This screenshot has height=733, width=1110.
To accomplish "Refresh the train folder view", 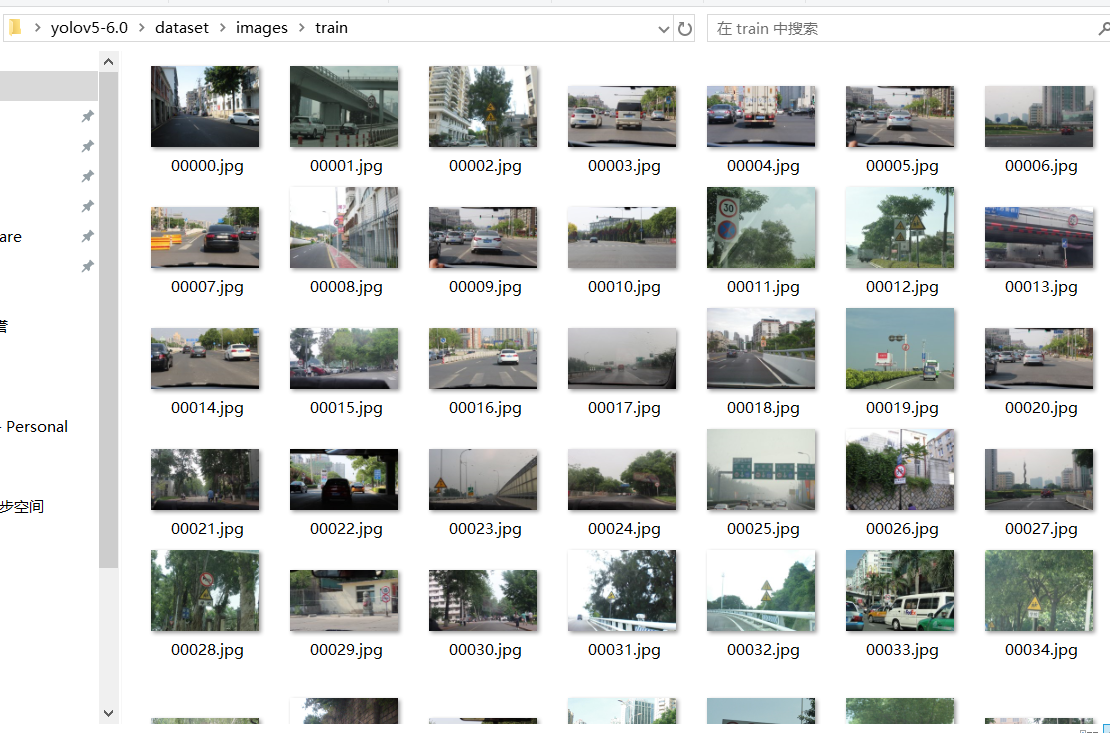I will [x=685, y=28].
